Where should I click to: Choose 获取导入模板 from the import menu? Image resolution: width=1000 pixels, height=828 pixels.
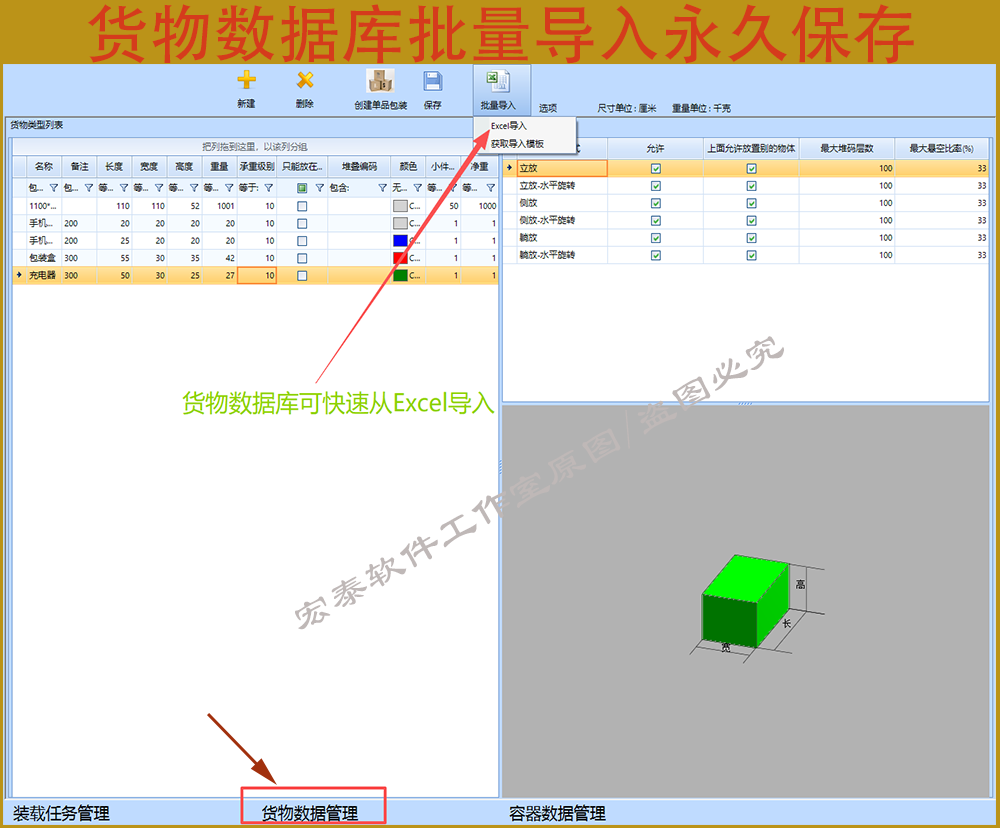(x=517, y=144)
